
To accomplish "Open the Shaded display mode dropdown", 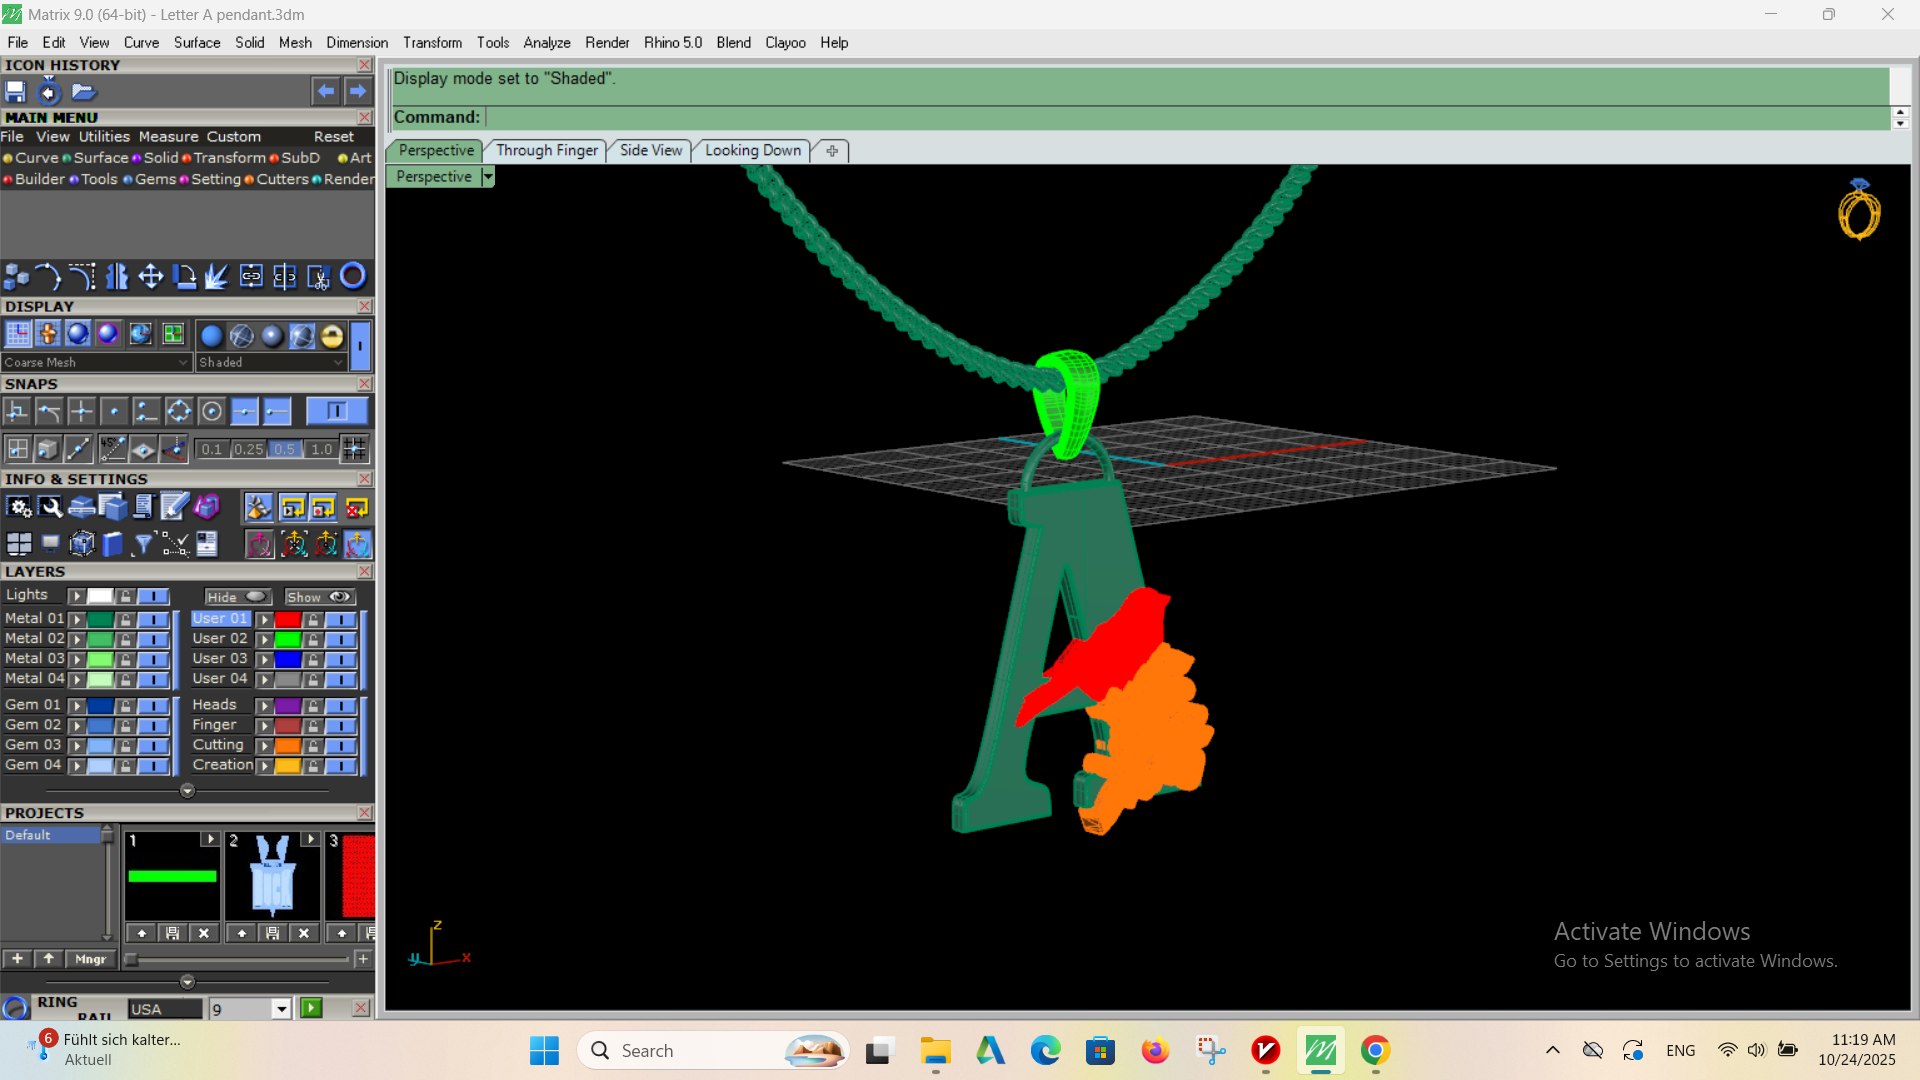I will coord(271,362).
